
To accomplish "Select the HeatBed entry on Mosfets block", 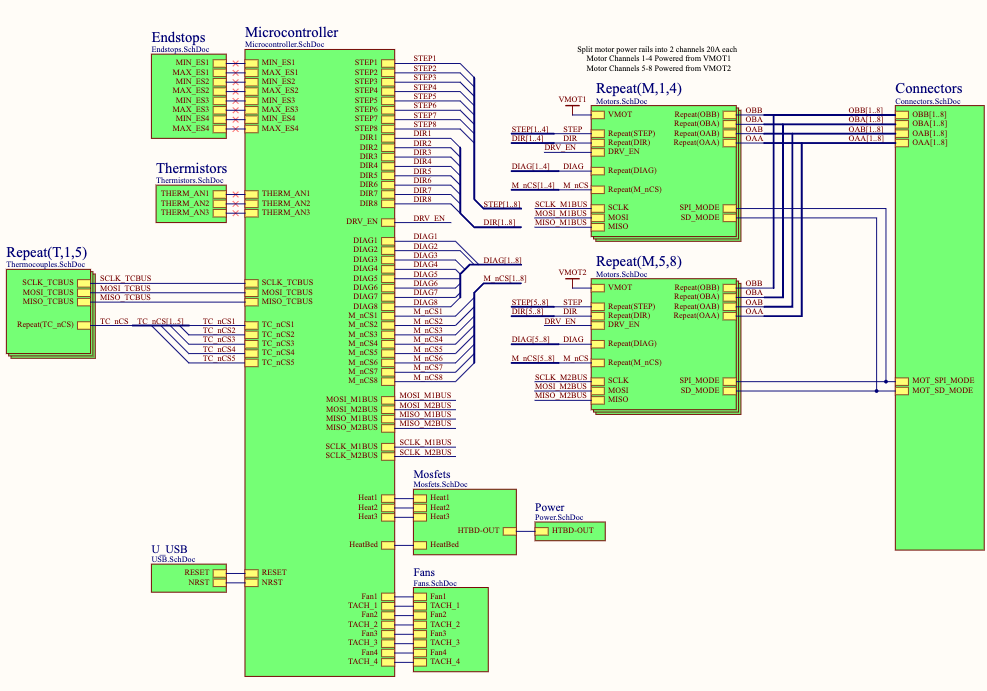I will coord(443,545).
